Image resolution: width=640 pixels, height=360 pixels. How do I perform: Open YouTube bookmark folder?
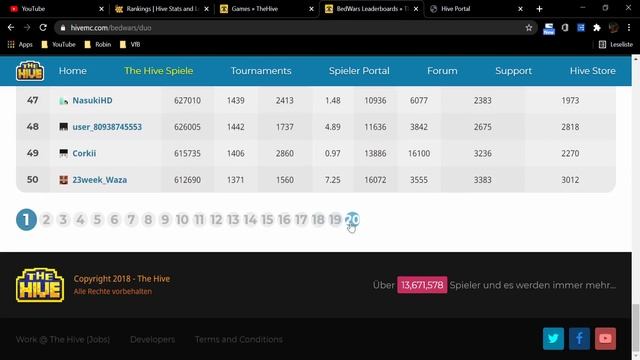point(58,44)
